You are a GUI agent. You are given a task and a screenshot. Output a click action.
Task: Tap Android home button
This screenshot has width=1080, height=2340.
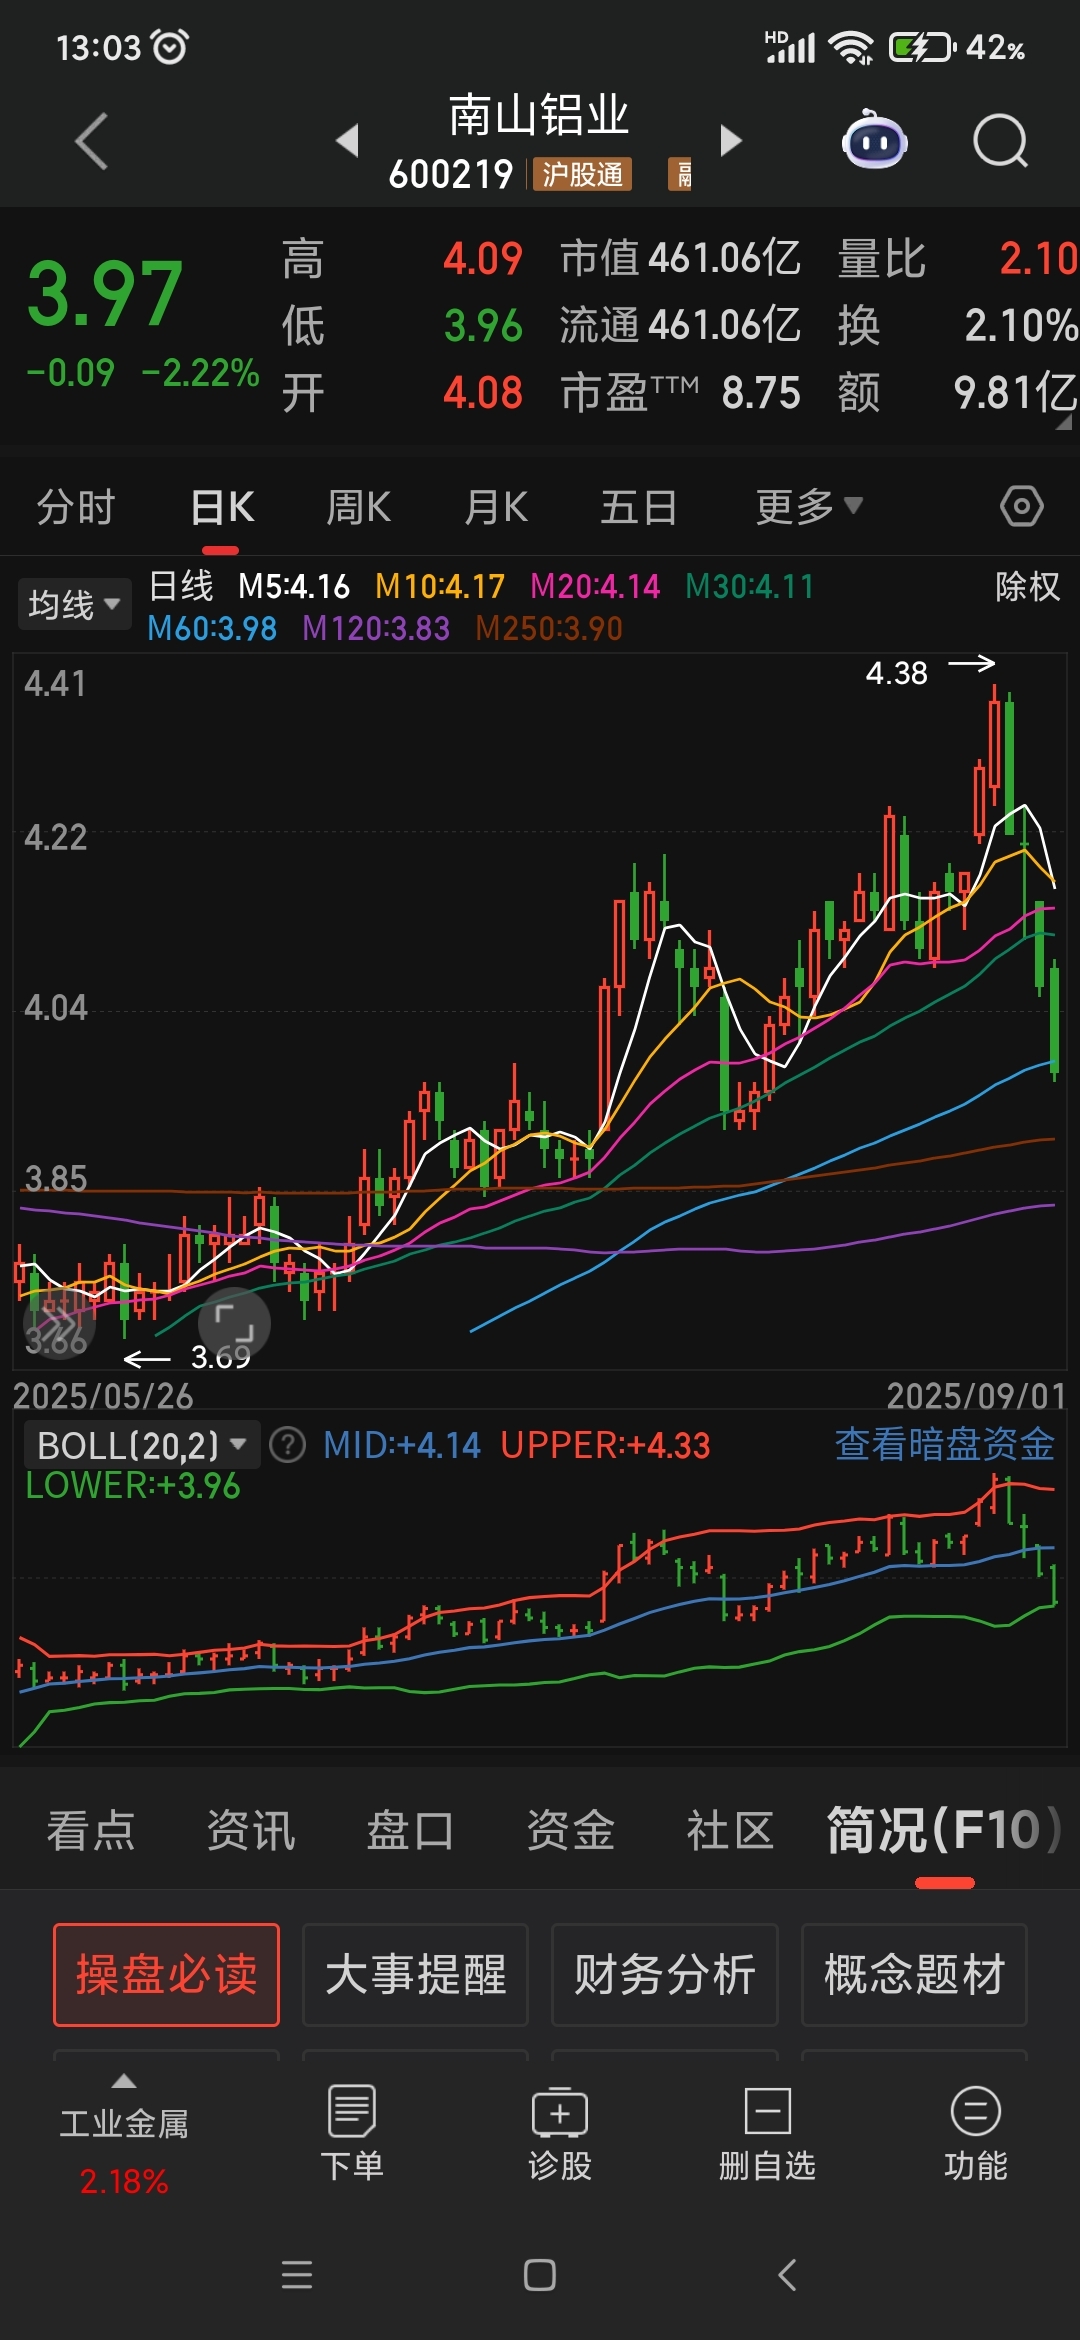click(x=540, y=2275)
